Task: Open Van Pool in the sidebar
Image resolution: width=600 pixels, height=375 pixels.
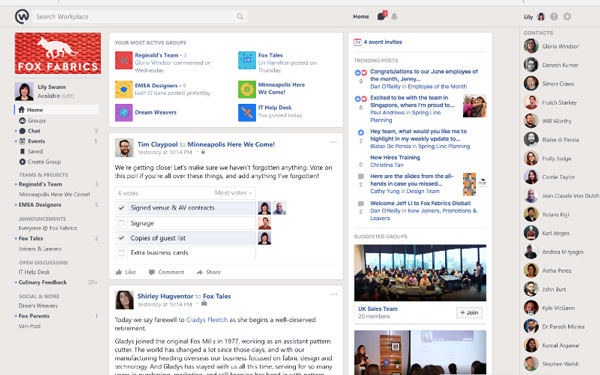Action: [x=29, y=326]
